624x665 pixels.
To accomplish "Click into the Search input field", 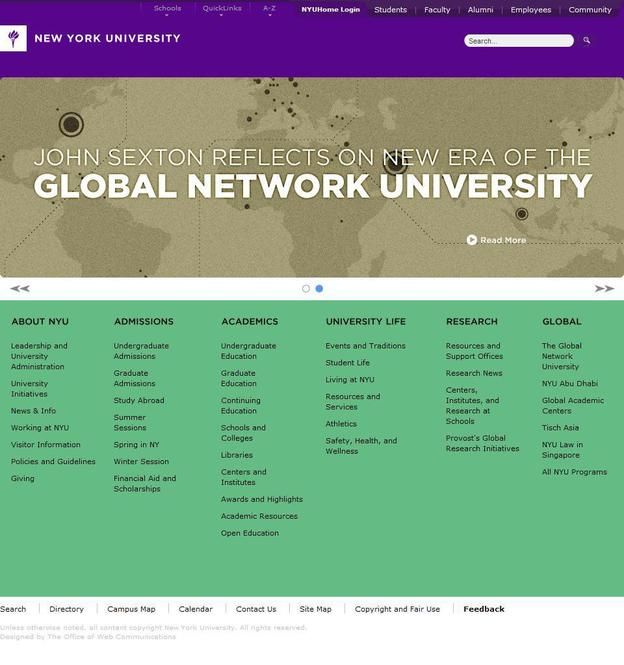I will tap(518, 41).
